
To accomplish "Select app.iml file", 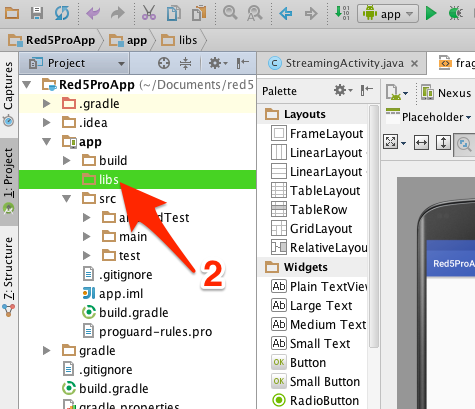I will pos(113,294).
